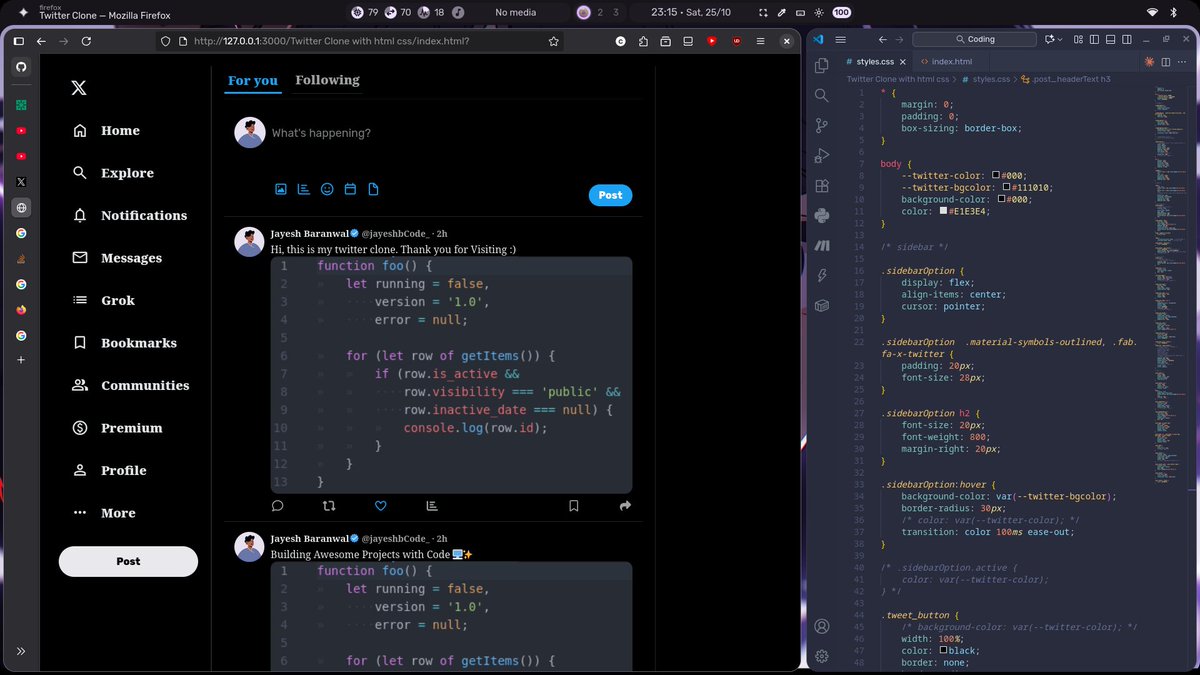Viewport: 1200px width, 675px height.
Task: Open Source Control view in VS Code
Action: [822, 125]
